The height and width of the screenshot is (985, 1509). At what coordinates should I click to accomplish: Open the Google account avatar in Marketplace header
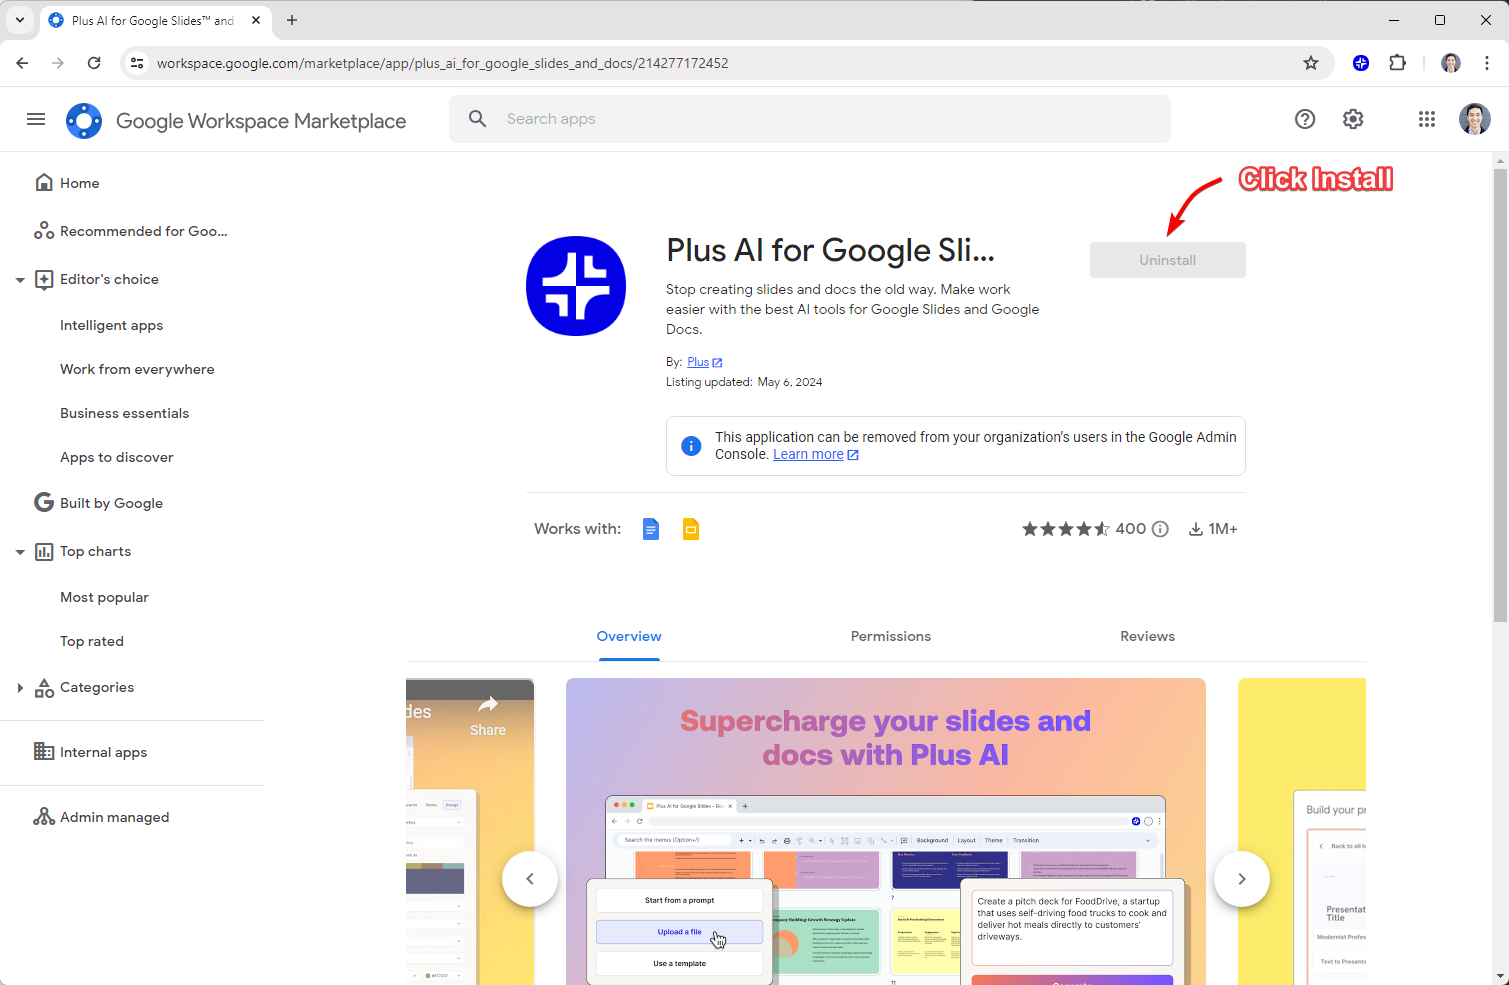[1475, 119]
